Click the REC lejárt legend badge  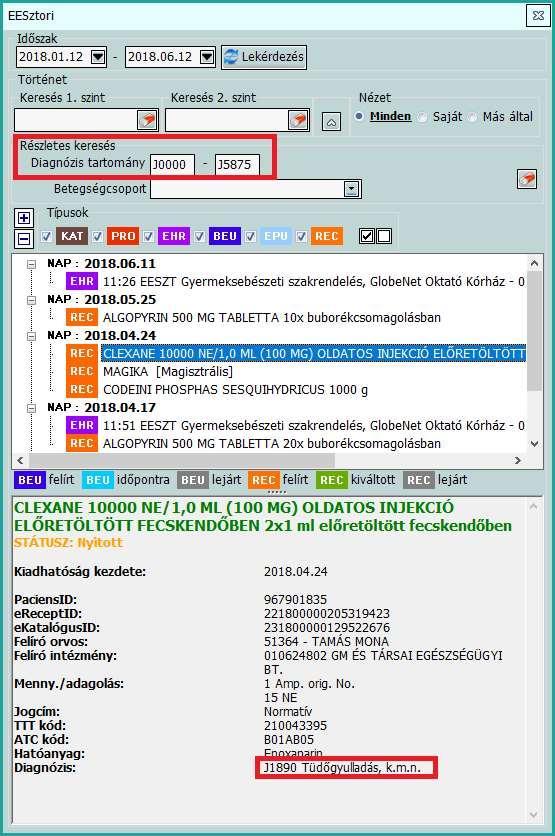tap(419, 480)
